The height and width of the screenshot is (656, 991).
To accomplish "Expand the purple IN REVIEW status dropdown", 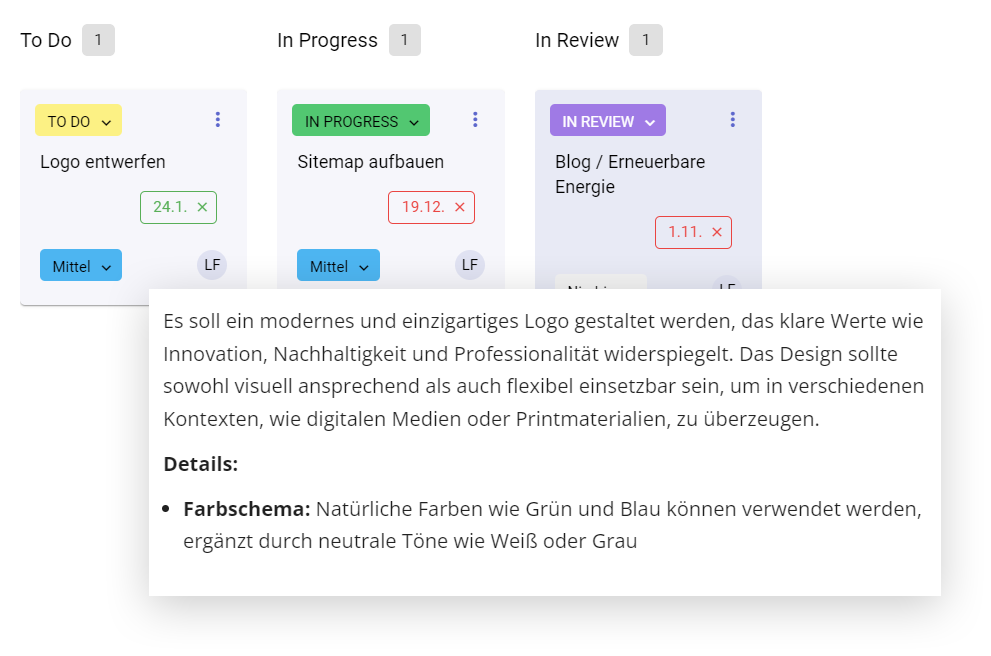I will (608, 121).
